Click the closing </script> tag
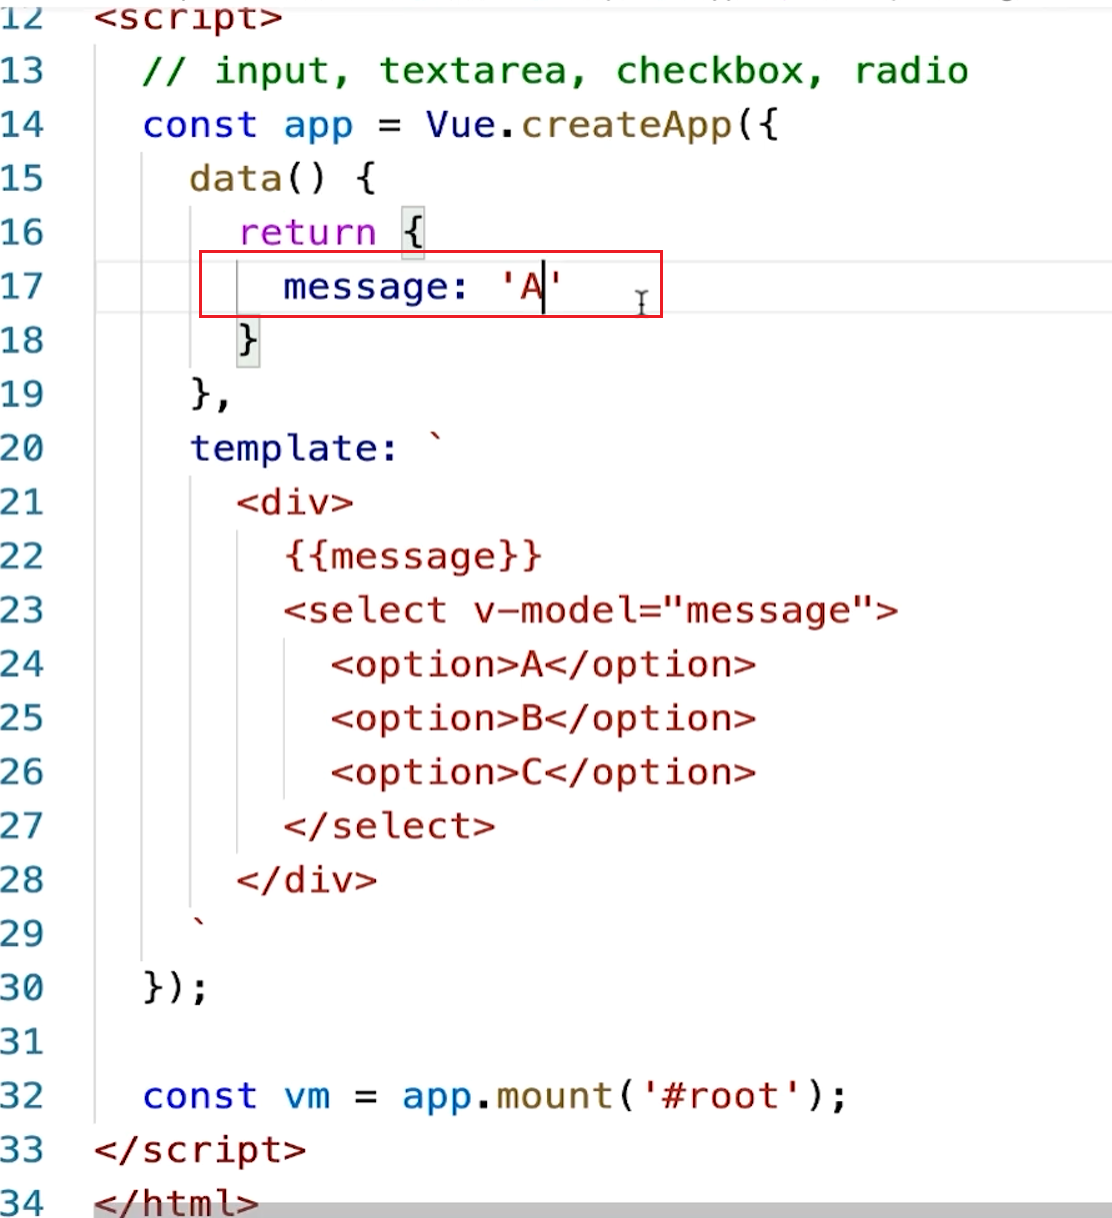Viewport: 1112px width, 1218px height. click(200, 1150)
